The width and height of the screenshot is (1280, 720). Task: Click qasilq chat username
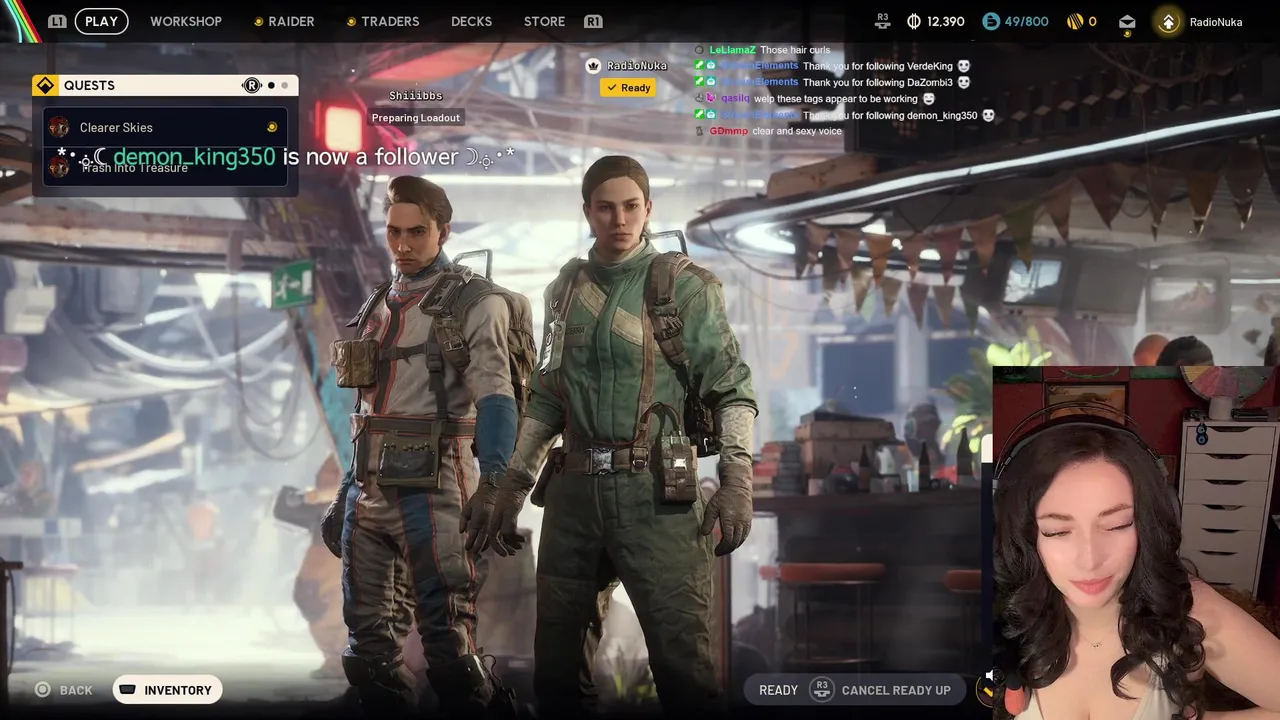pyautogui.click(x=735, y=99)
